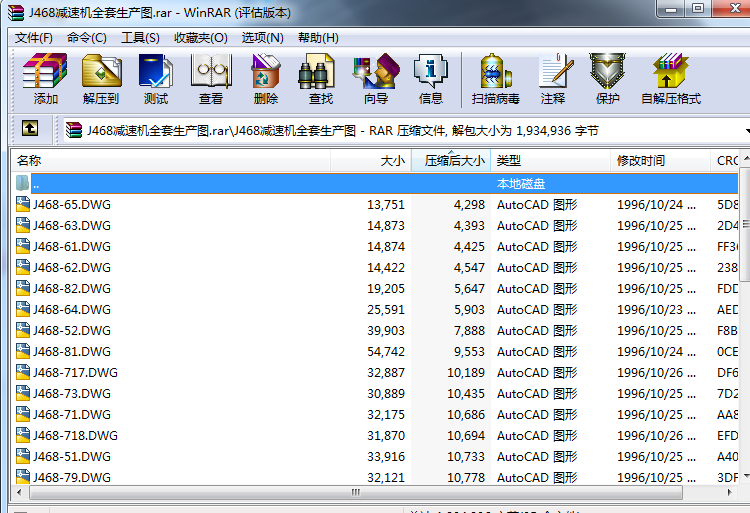This screenshot has height=513, width=750.
Task: Click the DWG icon beside J468-71.DWG
Action: coord(23,415)
